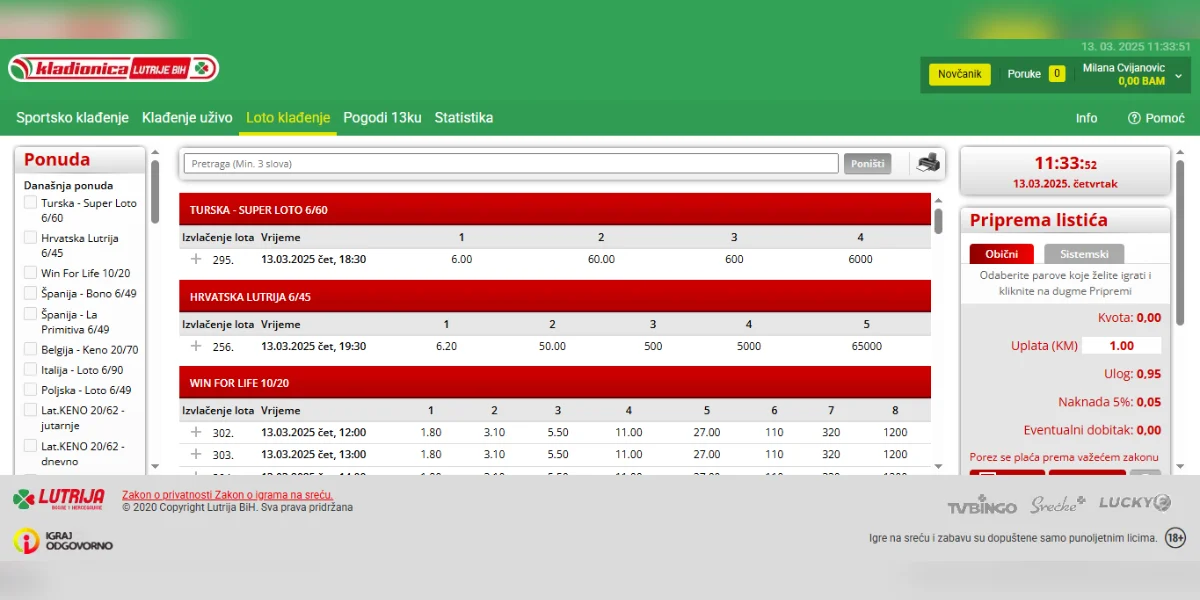The image size is (1200, 600).
Task: Expand draw 295 with its plus icon
Action: tap(196, 259)
